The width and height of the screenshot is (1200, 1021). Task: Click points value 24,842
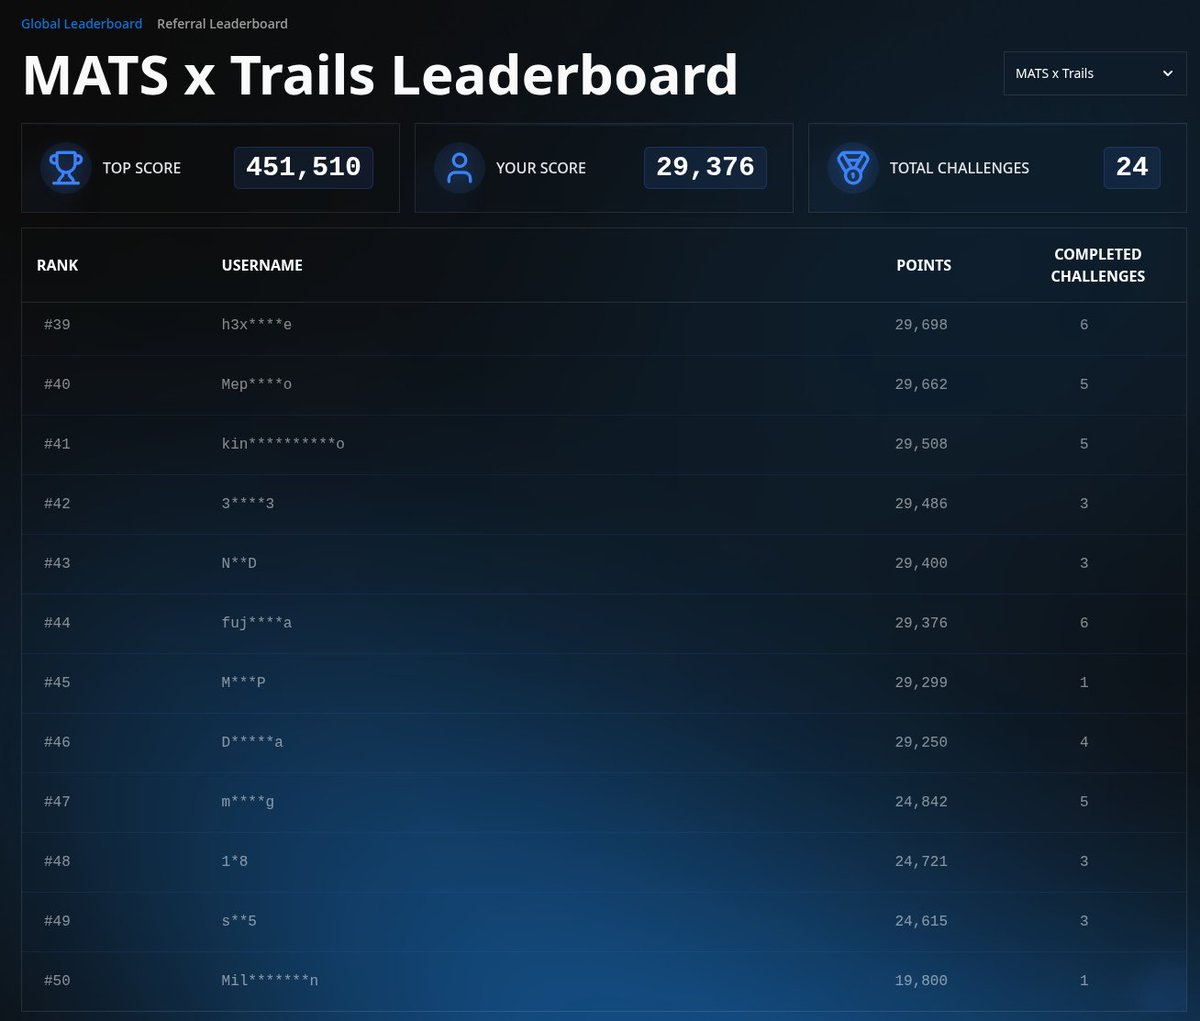pyautogui.click(x=921, y=802)
